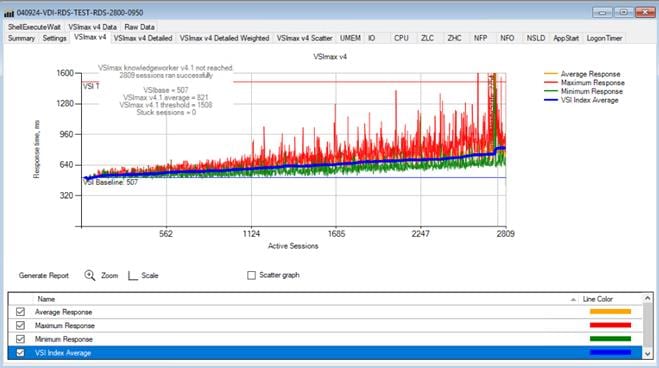This screenshot has width=659, height=368.
Task: Click the orange Average Response color swatch
Action: click(x=610, y=312)
